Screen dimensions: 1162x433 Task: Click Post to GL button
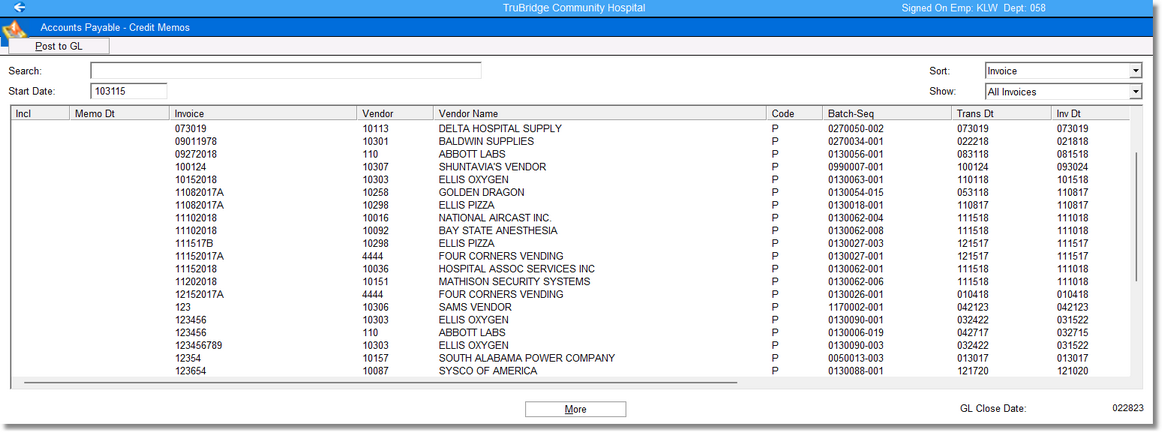tap(59, 47)
